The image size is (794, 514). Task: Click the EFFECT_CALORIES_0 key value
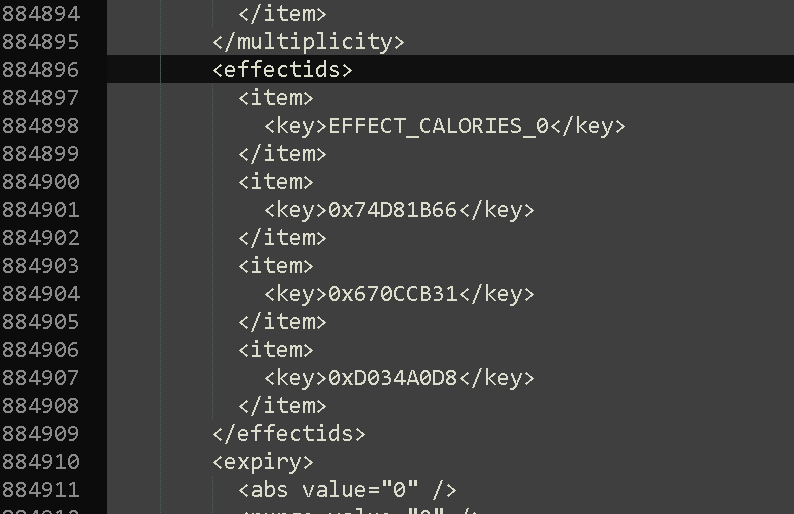pos(438,126)
